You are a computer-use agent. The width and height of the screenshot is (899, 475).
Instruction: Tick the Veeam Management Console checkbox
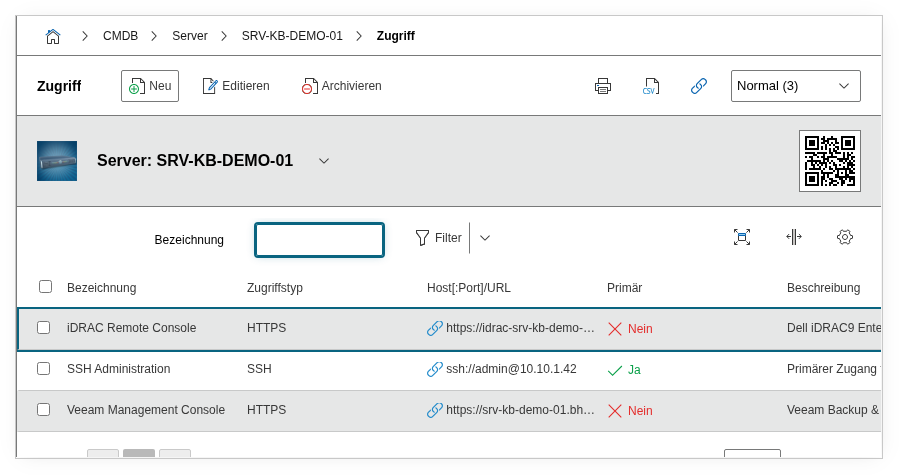(x=44, y=410)
